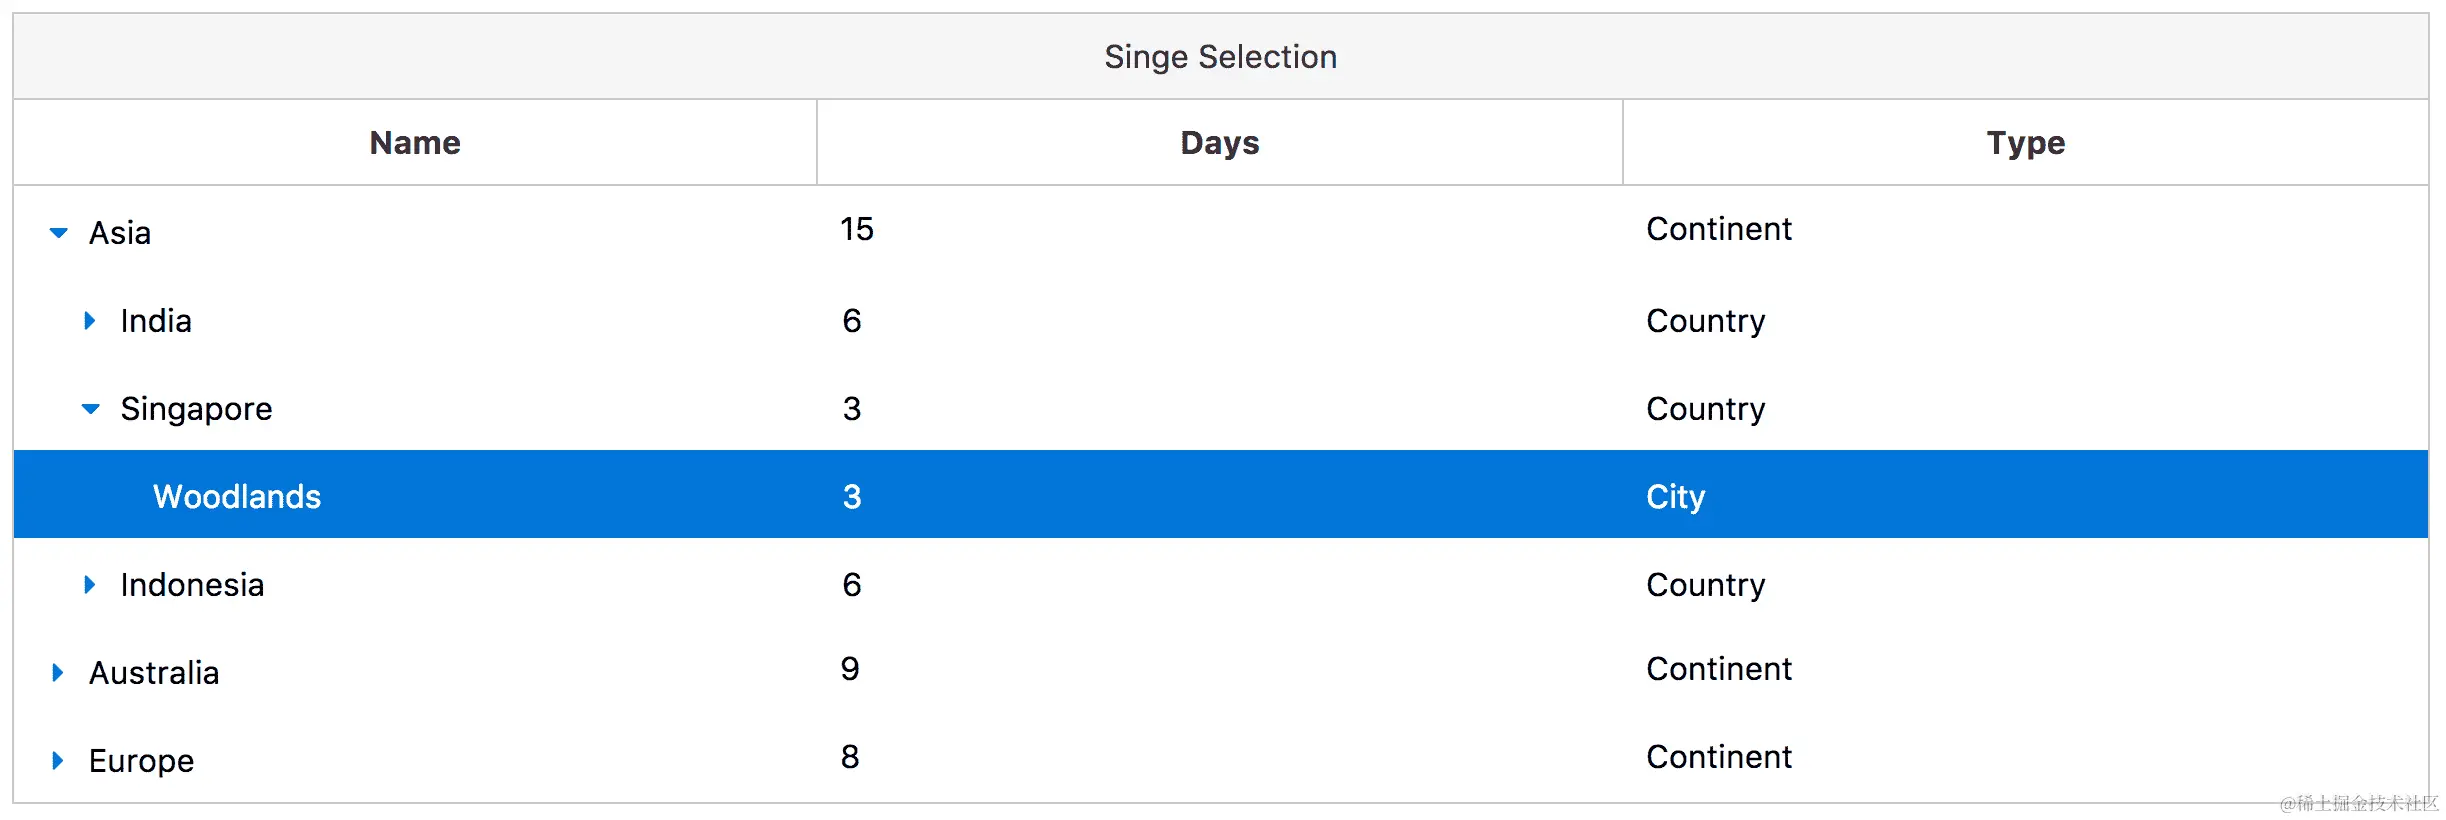Click the Type column header
The height and width of the screenshot is (820, 2446).
[2025, 143]
